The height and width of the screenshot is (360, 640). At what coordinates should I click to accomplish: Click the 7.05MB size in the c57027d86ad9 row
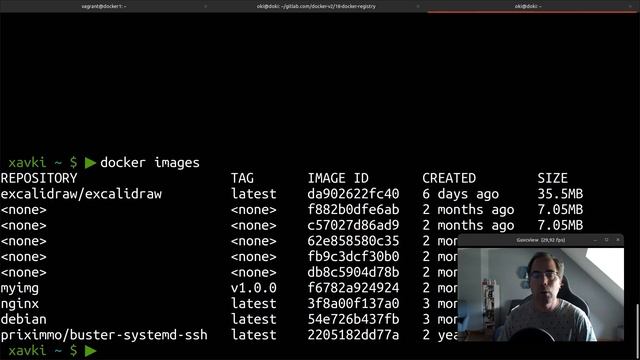coord(560,225)
